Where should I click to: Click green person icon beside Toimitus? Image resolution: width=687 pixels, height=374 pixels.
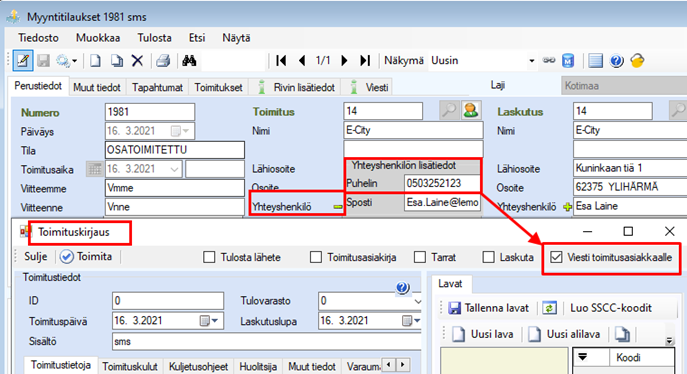point(471,110)
